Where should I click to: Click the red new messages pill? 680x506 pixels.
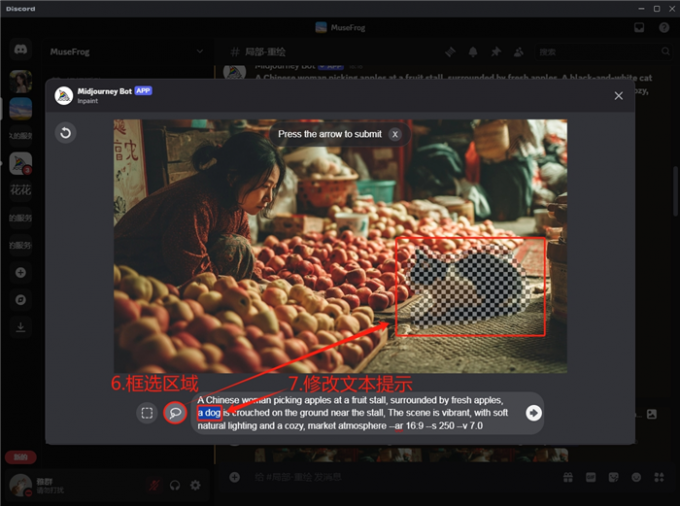click(20, 457)
